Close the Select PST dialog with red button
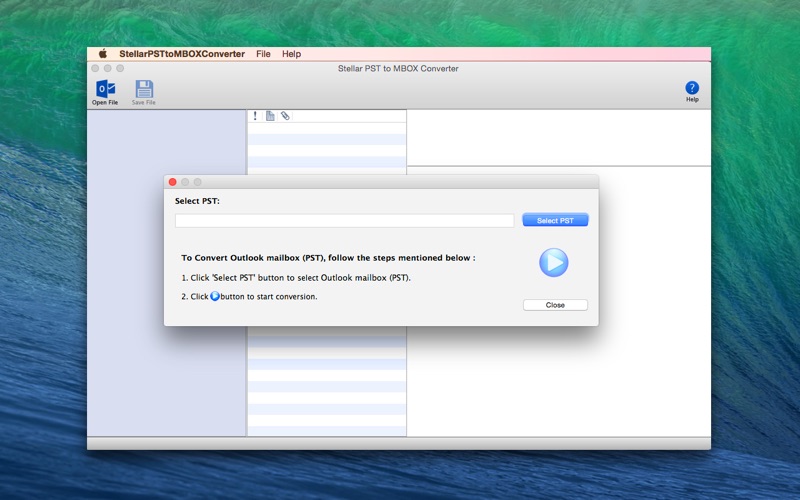Screen dimensions: 800x500 tap(172, 182)
